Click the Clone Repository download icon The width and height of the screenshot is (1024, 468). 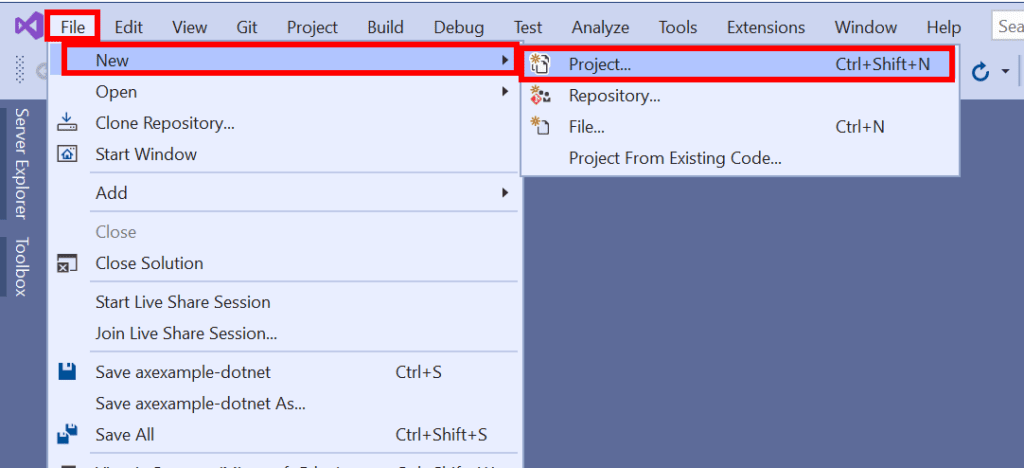click(x=67, y=123)
